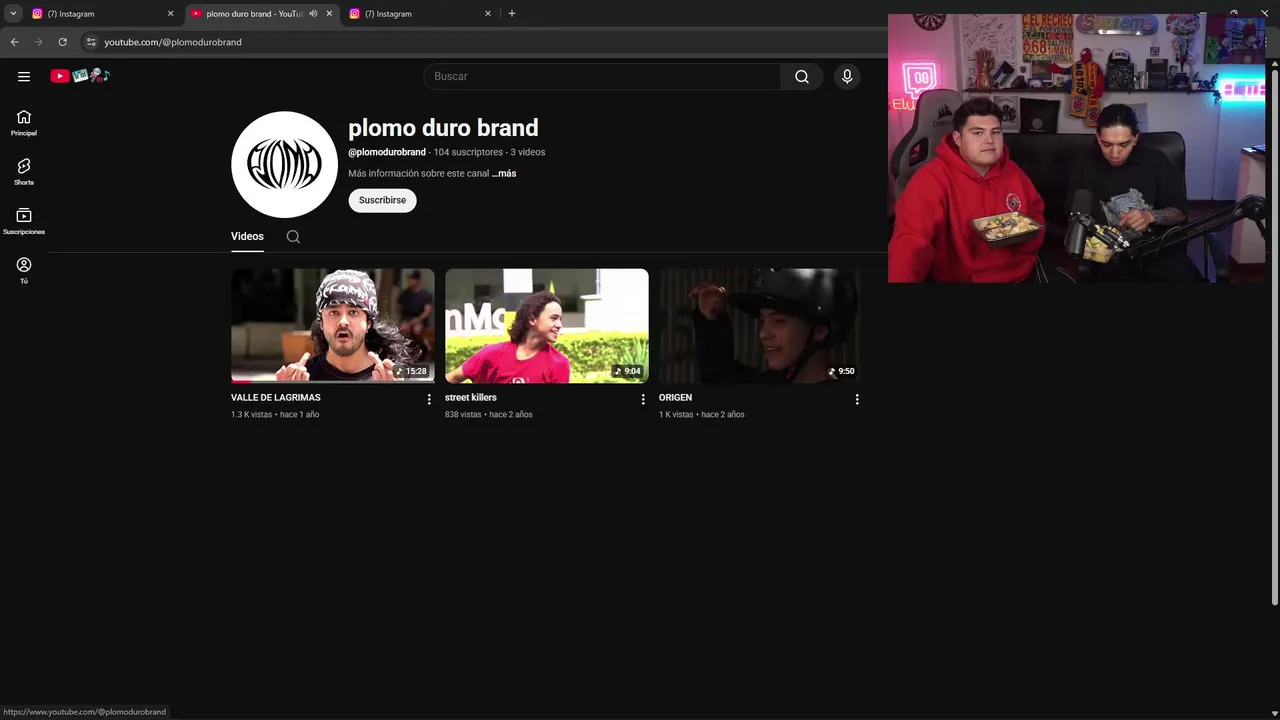The height and width of the screenshot is (720, 1280).
Task: Click the @plomodurobrand handle
Action: (387, 152)
